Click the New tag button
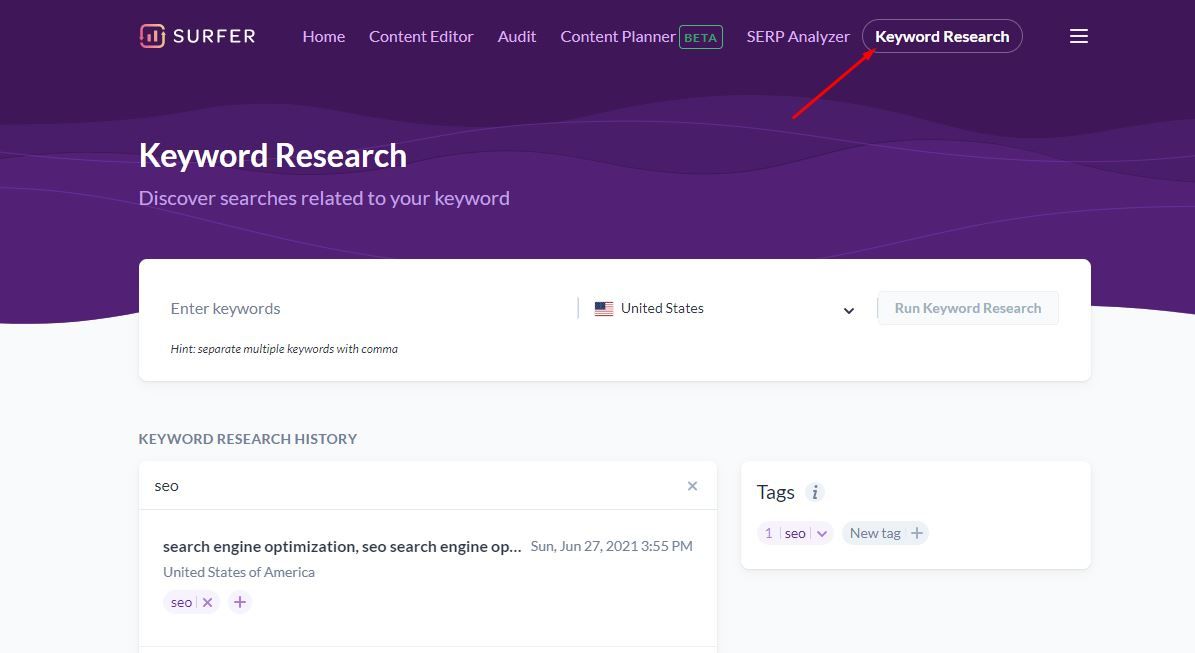Viewport: 1195px width, 653px height. pos(886,533)
